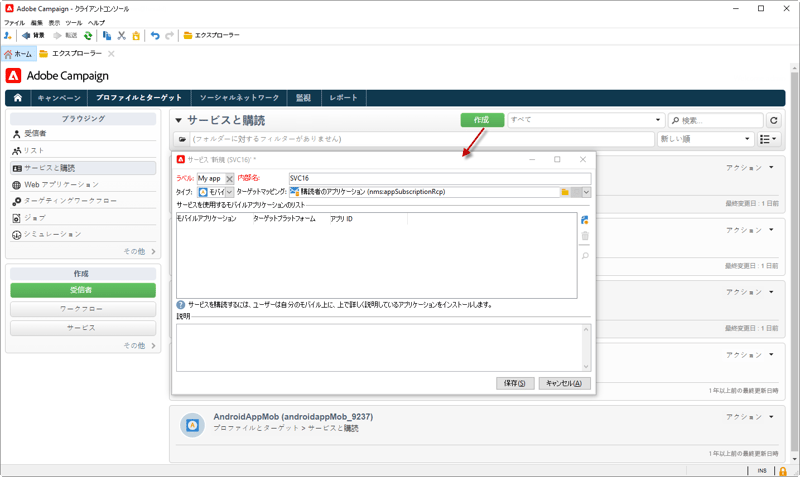Open アクション menu for AndroidAppMob
Image resolution: width=800 pixels, height=477 pixels.
(750, 417)
